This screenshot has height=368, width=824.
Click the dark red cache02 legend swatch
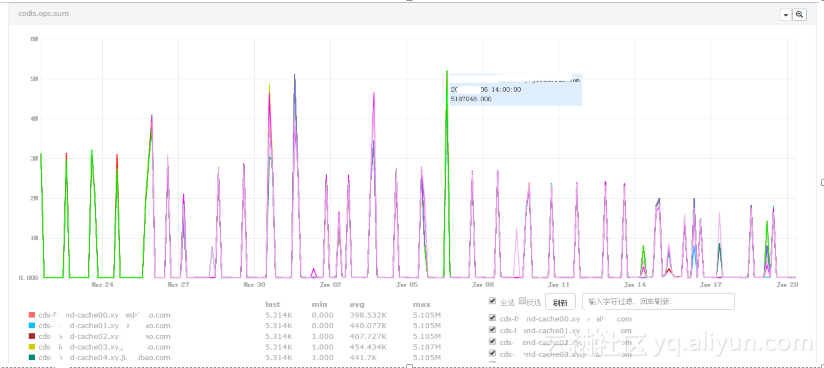tap(32, 336)
